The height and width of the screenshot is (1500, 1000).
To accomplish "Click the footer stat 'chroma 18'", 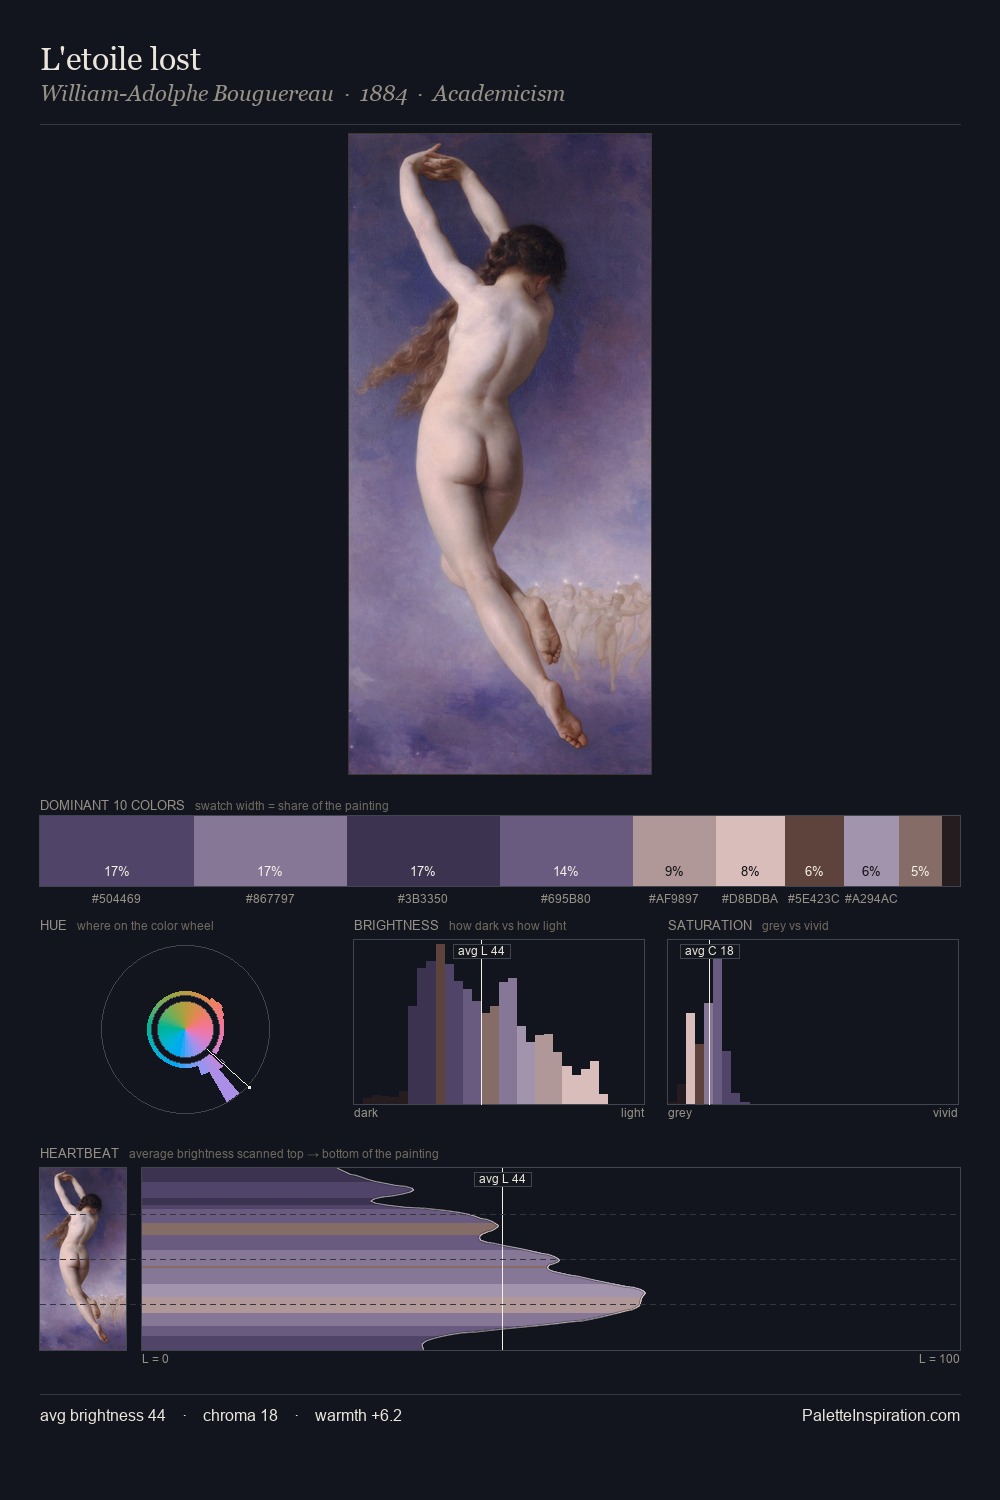I will click(x=240, y=1415).
